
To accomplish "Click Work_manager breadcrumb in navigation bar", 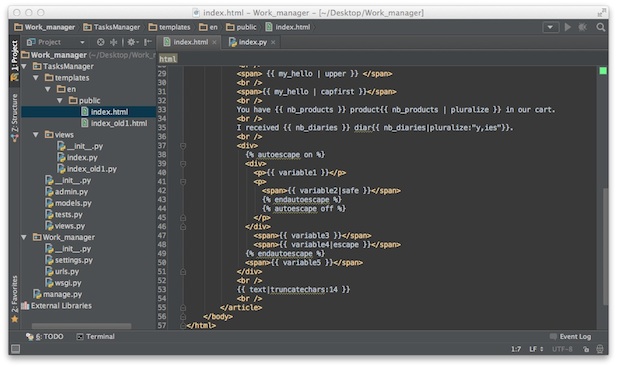I will pyautogui.click(x=44, y=27).
